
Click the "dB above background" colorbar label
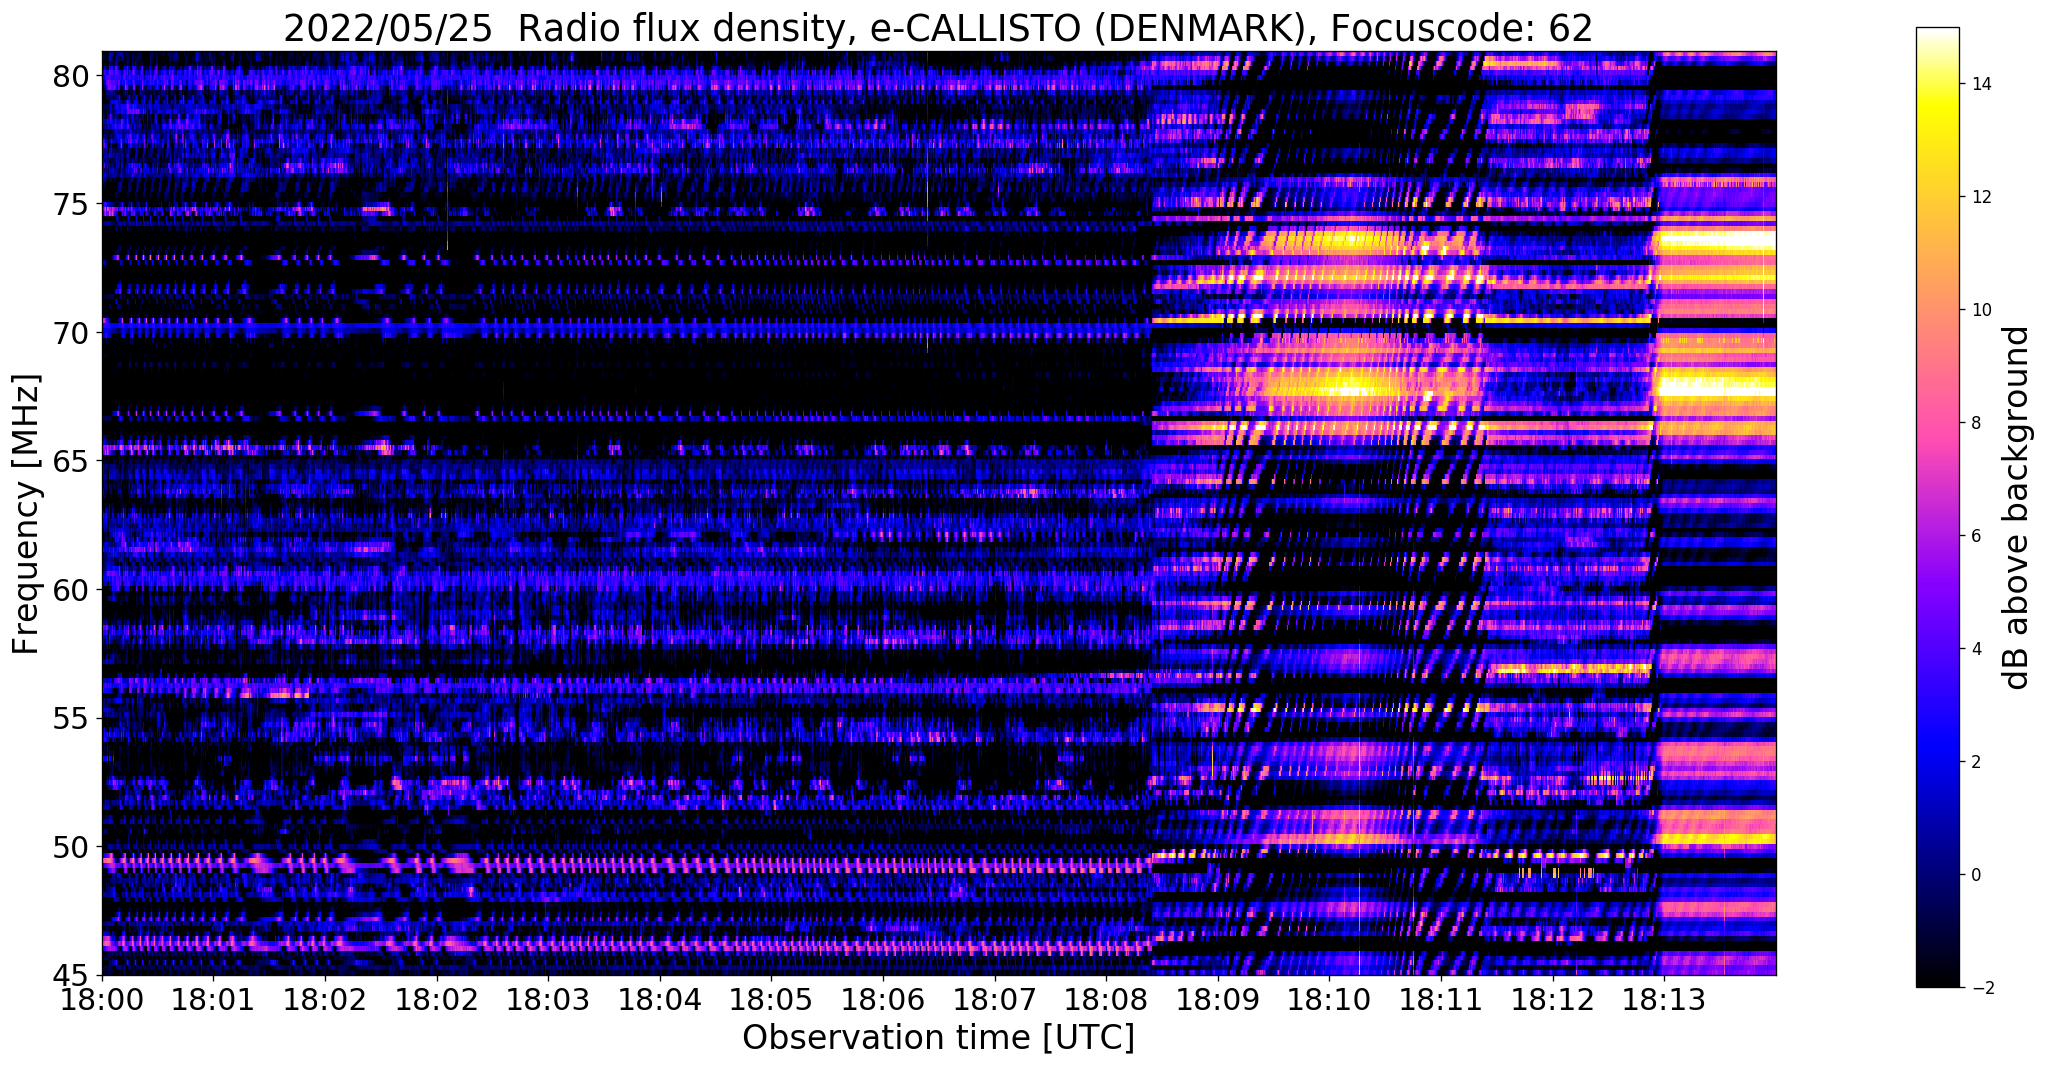tap(2017, 508)
